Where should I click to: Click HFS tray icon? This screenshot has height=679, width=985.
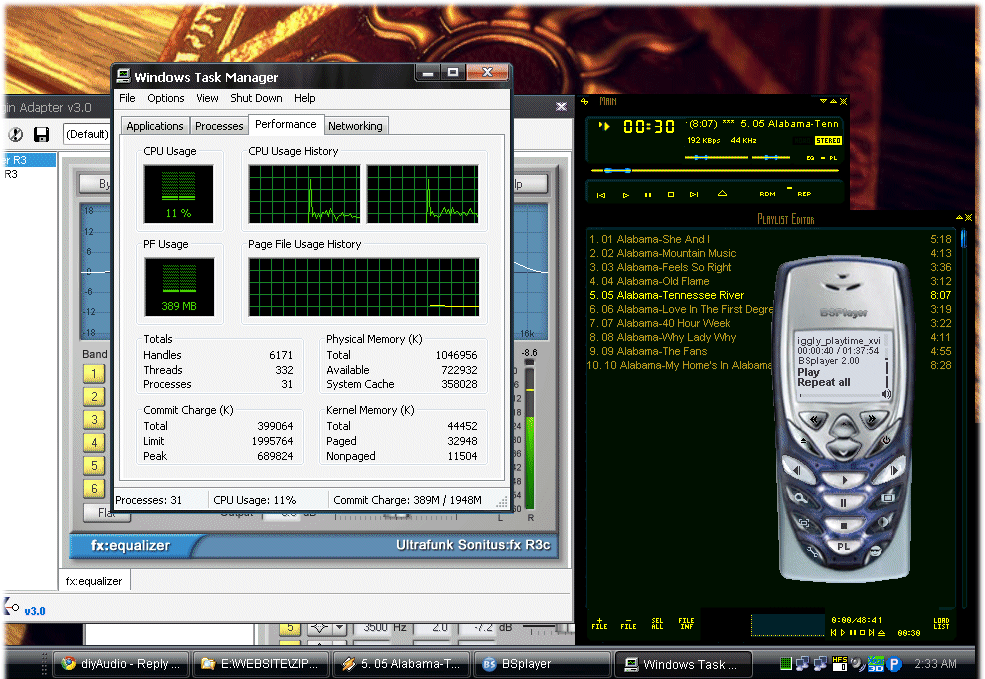point(840,663)
